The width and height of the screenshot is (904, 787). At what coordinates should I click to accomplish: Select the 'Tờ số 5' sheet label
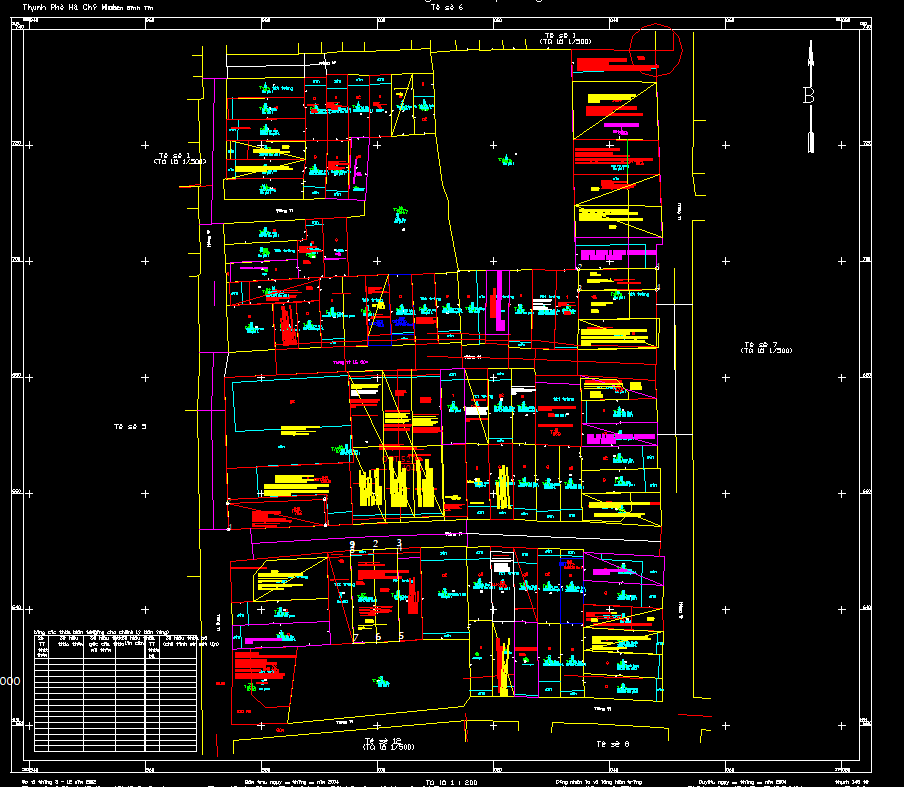click(131, 427)
